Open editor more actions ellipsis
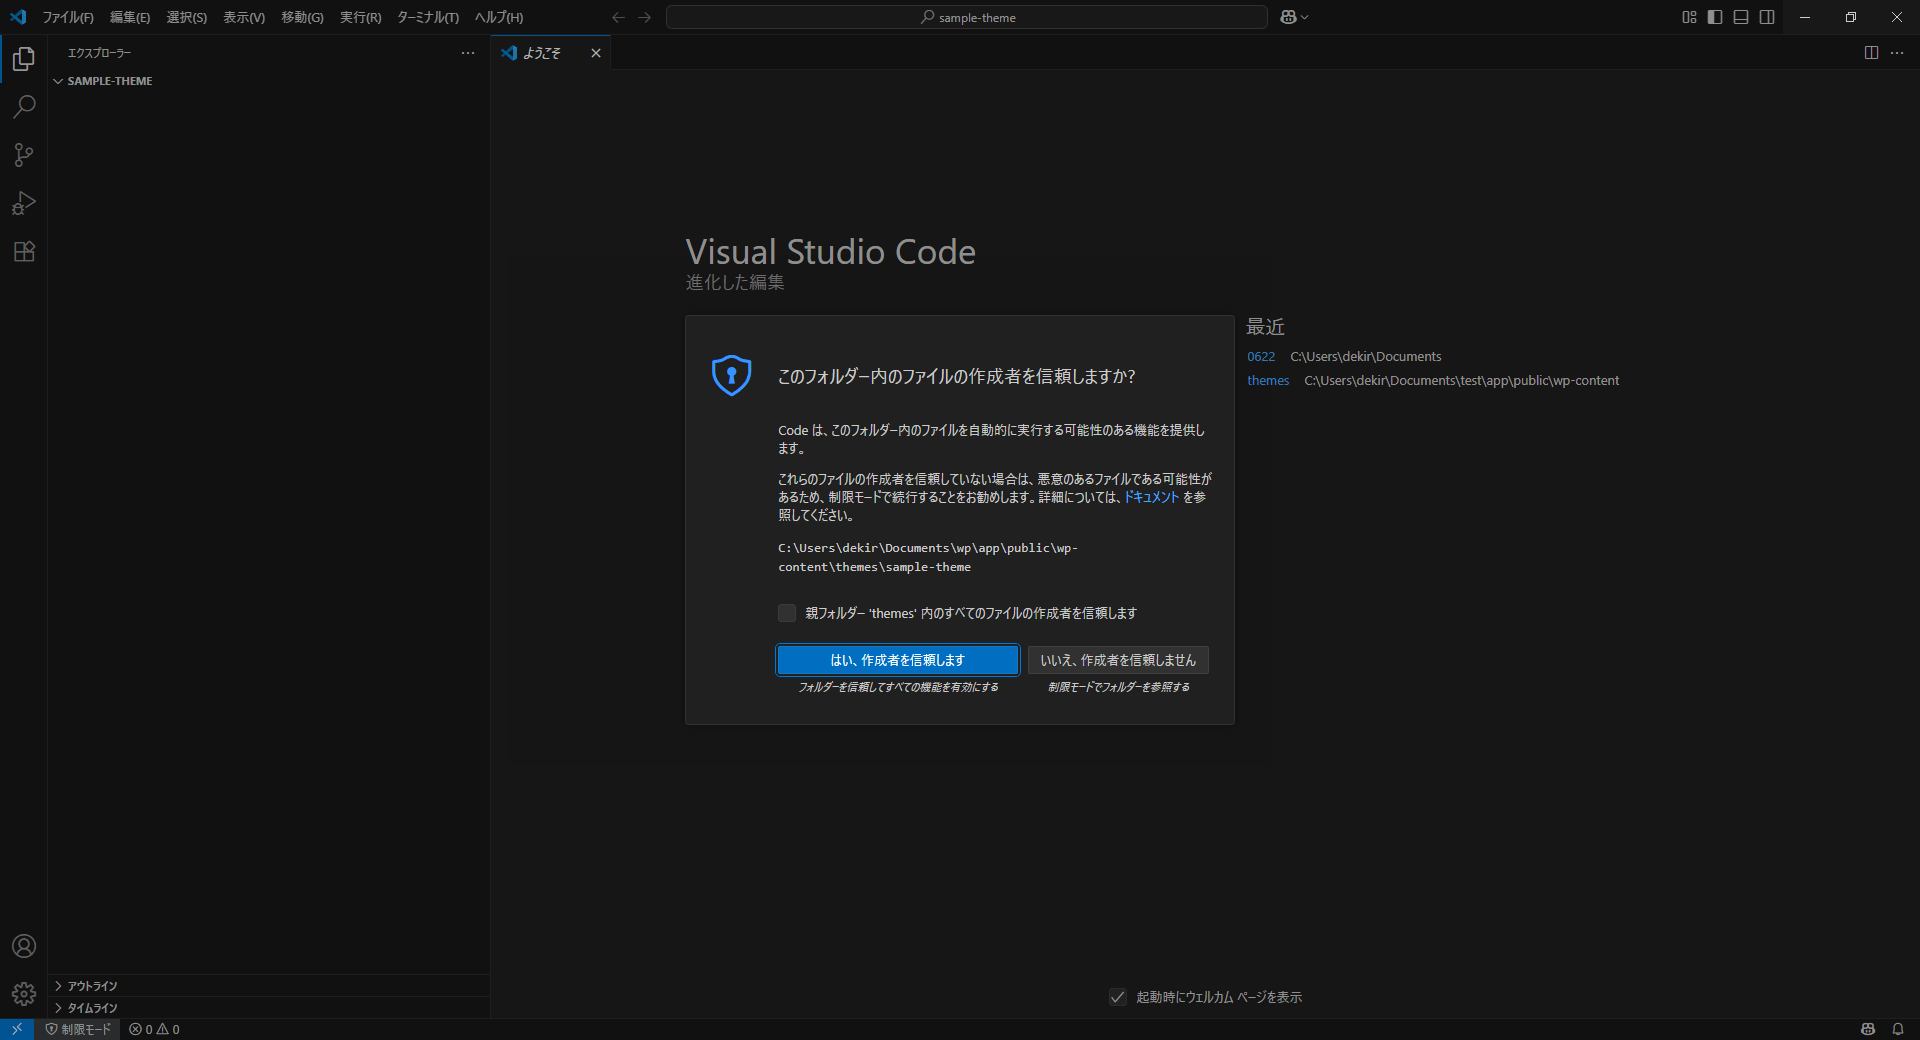 coord(1897,53)
